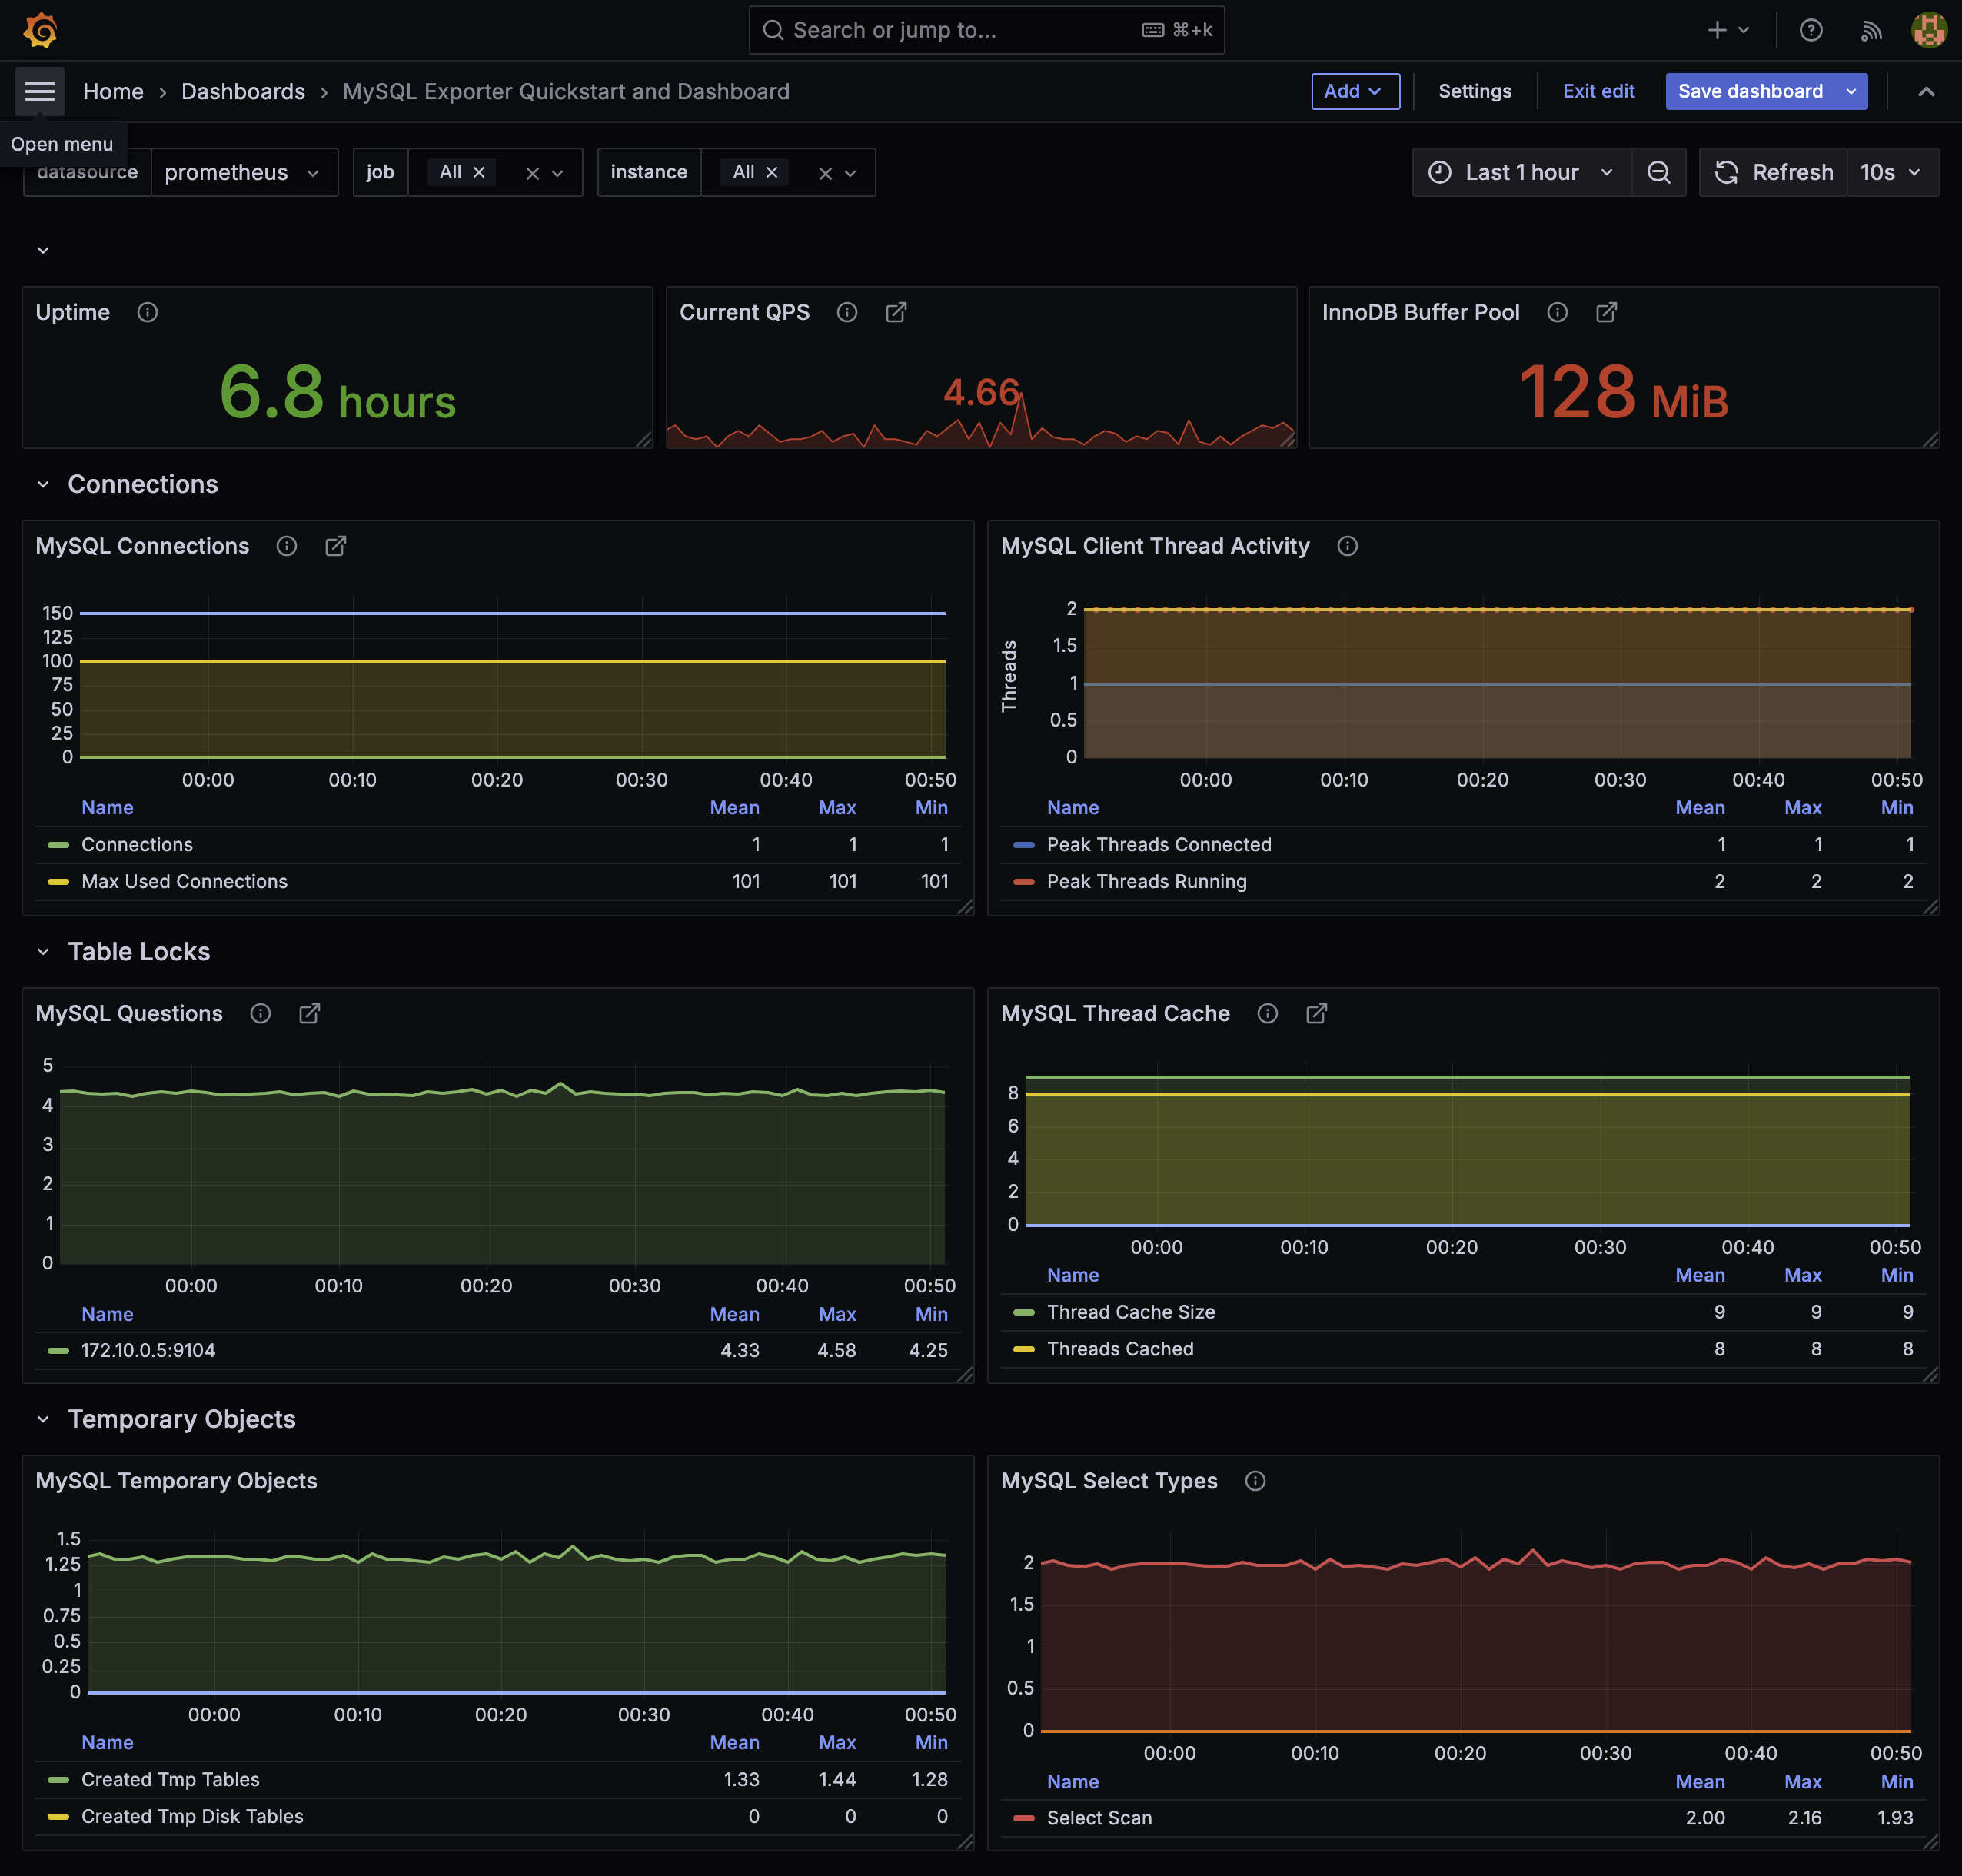Collapse the top bar with chevron-up
Viewport: 1962px width, 1876px height.
tap(1926, 91)
